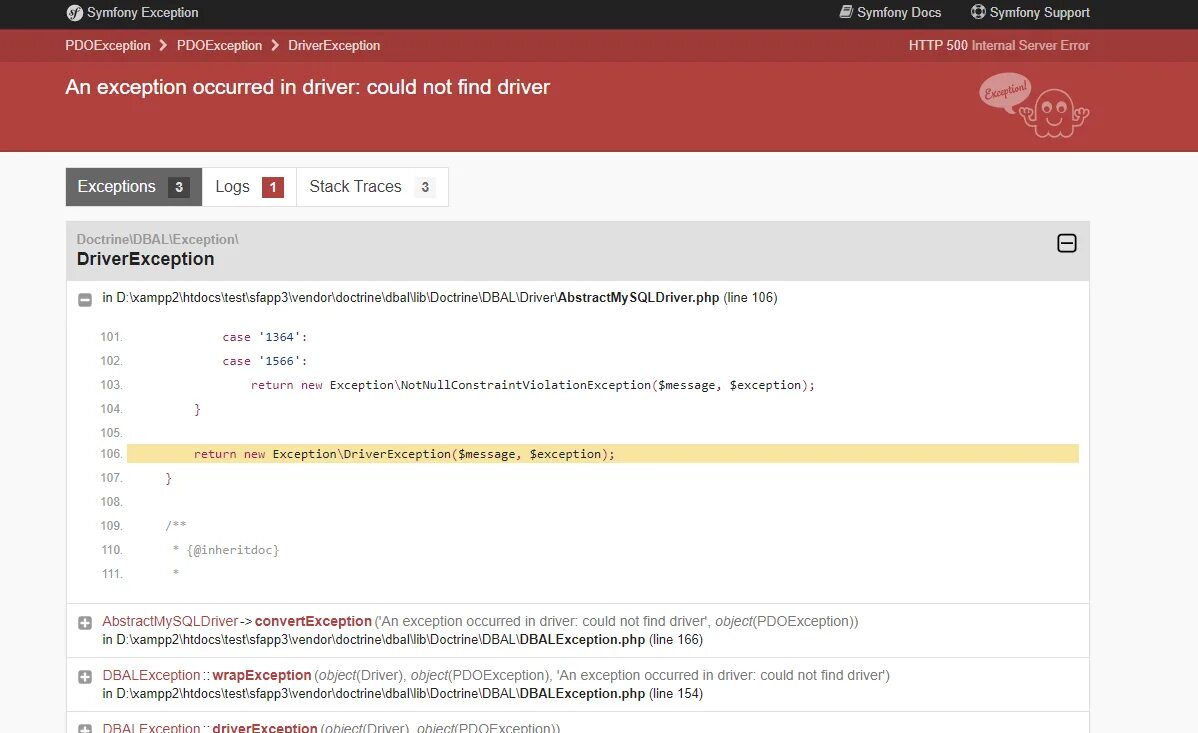The image size is (1198, 733).
Task: Click the Symfony ghost exception illustration
Action: (x=1034, y=105)
